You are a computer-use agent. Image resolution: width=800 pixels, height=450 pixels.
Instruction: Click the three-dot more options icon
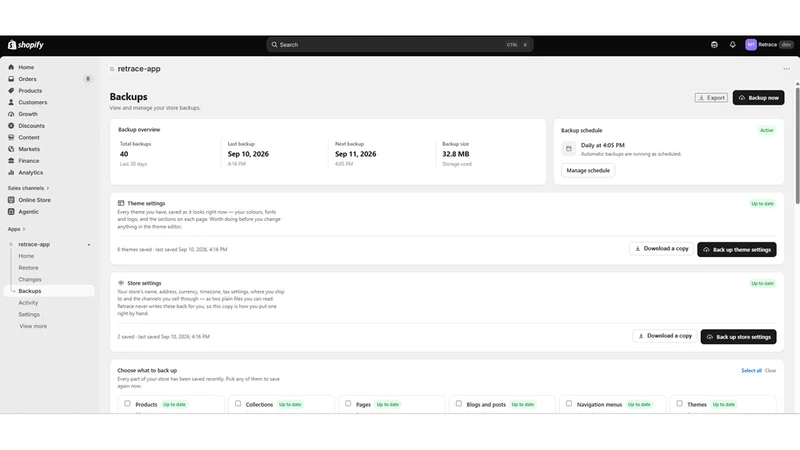[x=786, y=69]
